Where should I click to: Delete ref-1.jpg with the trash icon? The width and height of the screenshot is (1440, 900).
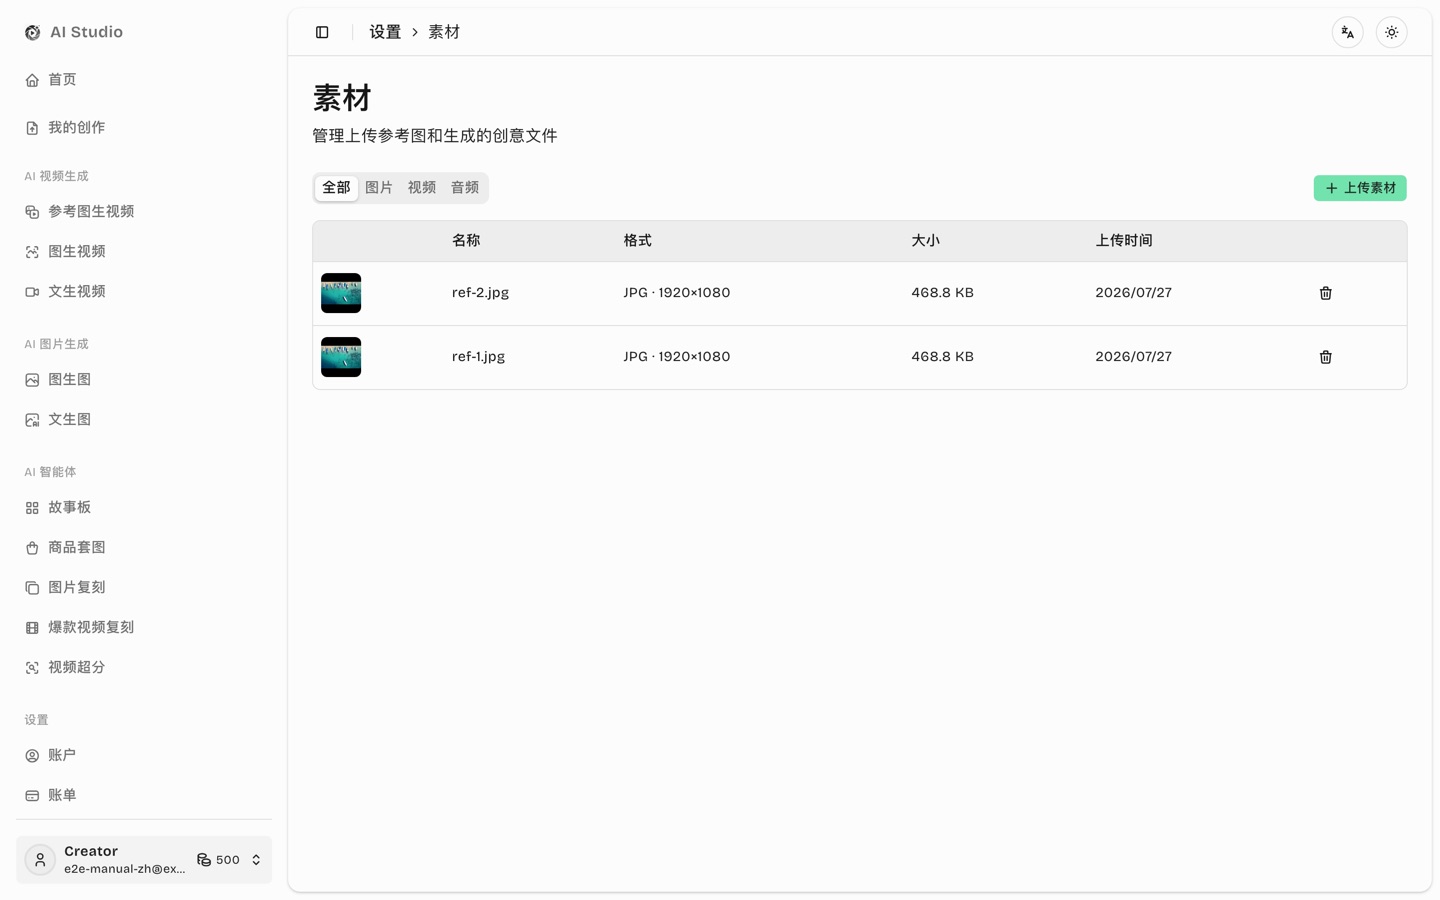1325,357
